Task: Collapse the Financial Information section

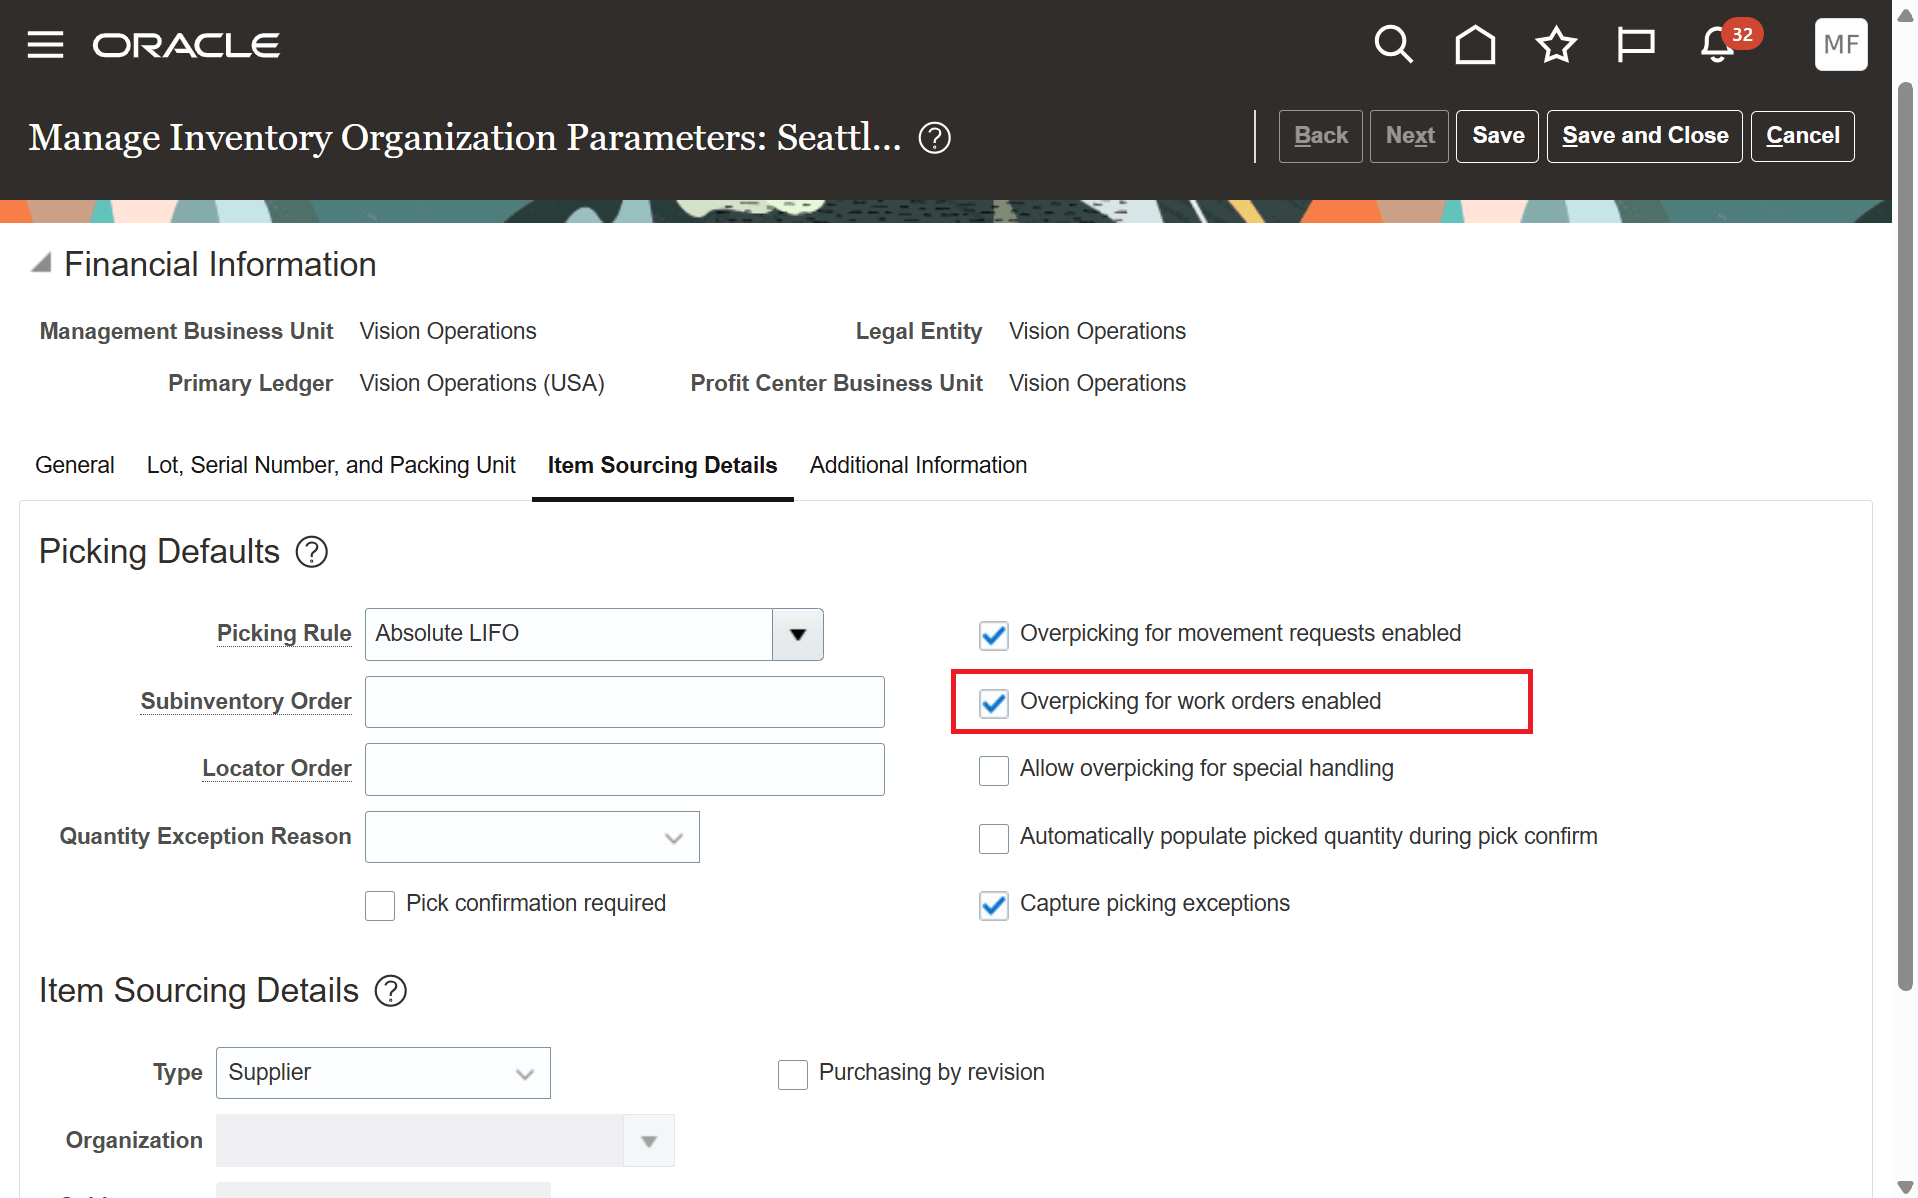Action: [x=41, y=263]
